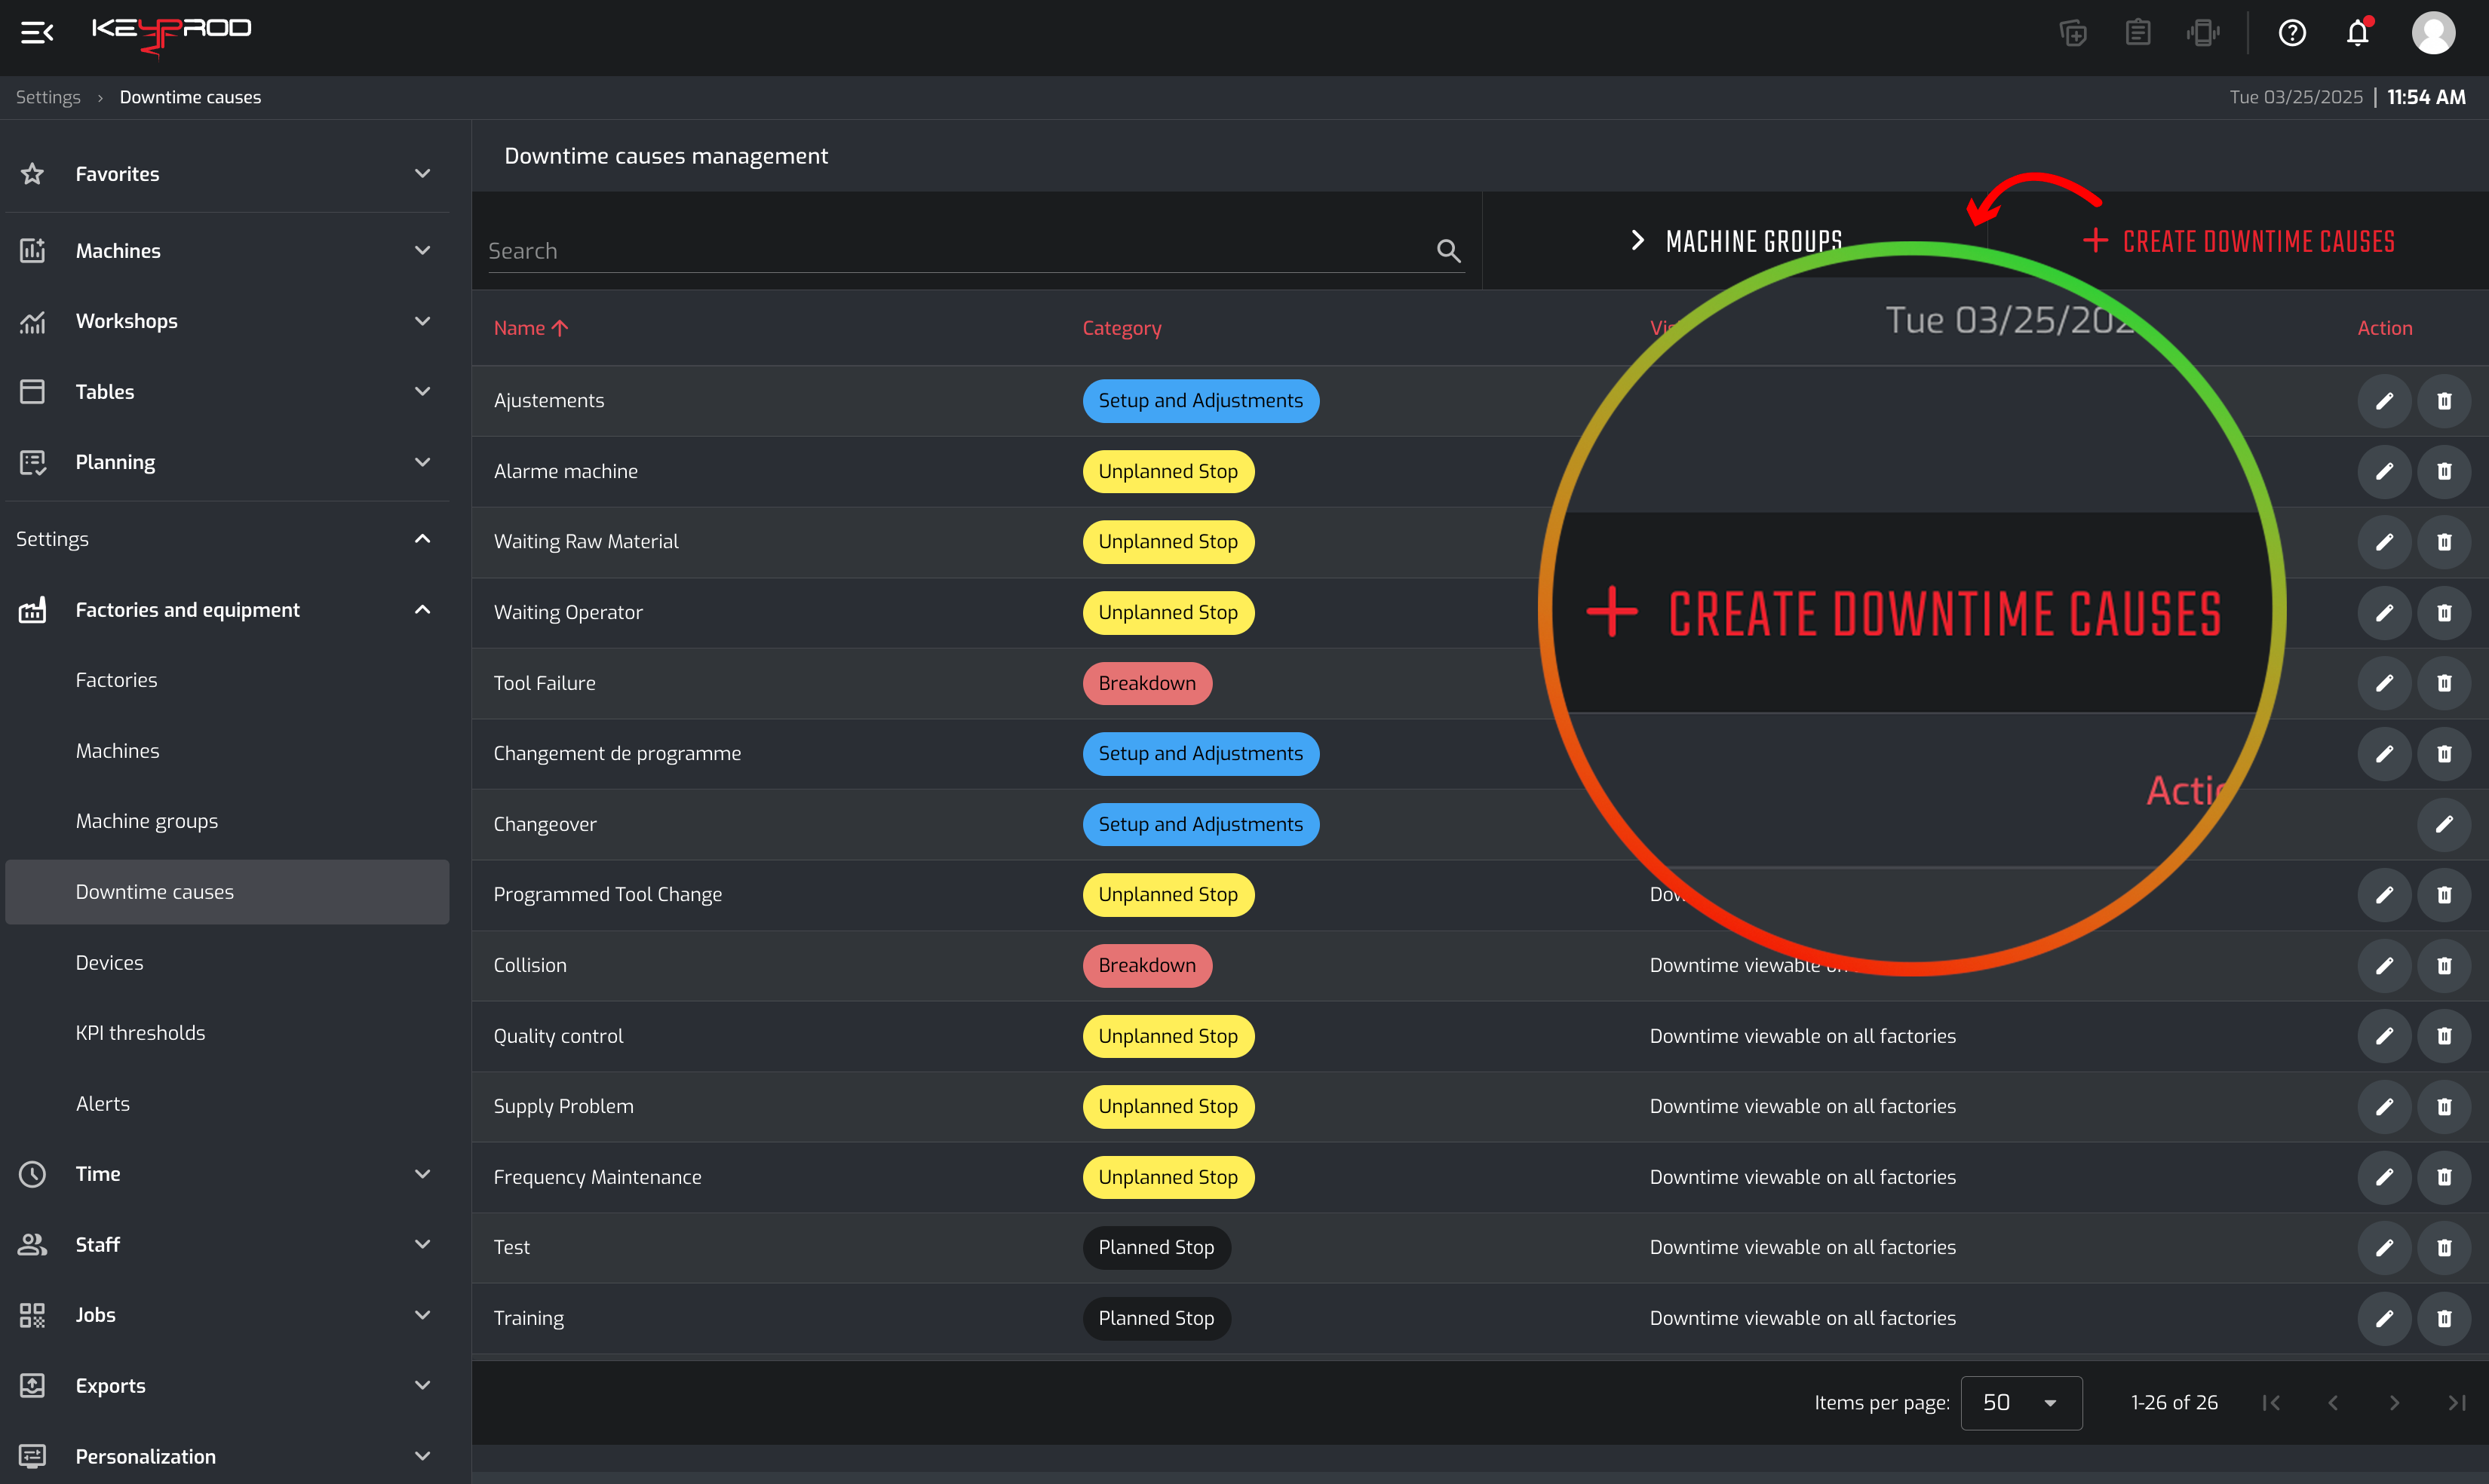Delete the Ajustements downtime cause
This screenshot has width=2489, height=1484.
[2444, 401]
